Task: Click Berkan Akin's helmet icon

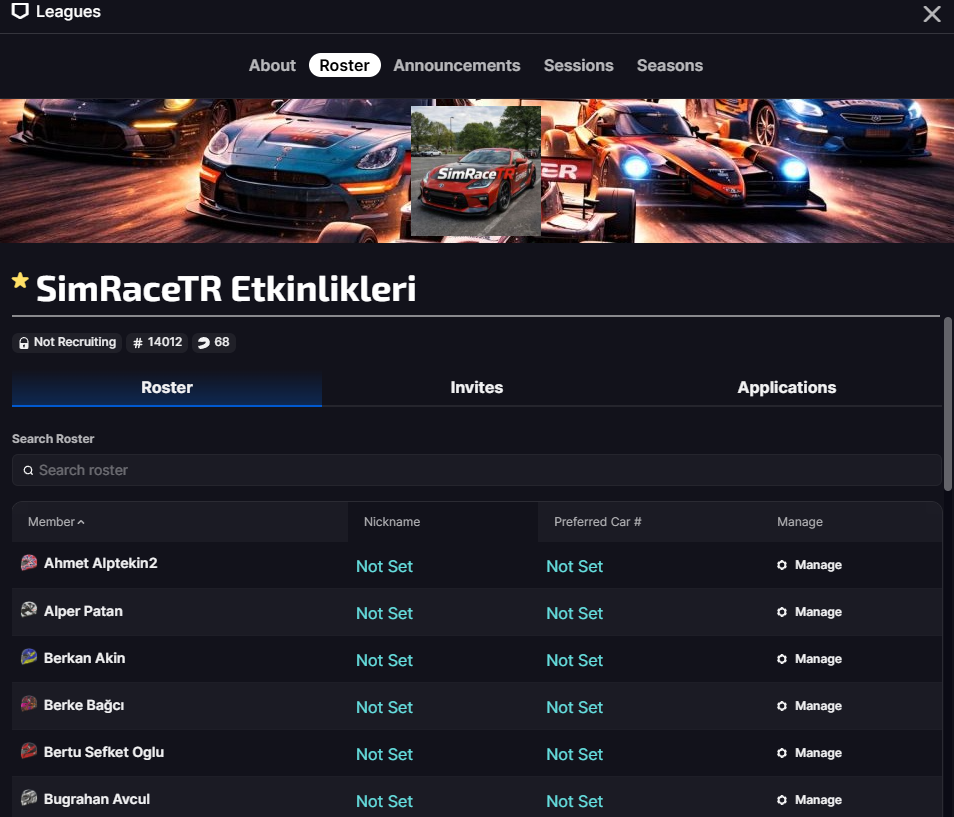Action: point(29,657)
